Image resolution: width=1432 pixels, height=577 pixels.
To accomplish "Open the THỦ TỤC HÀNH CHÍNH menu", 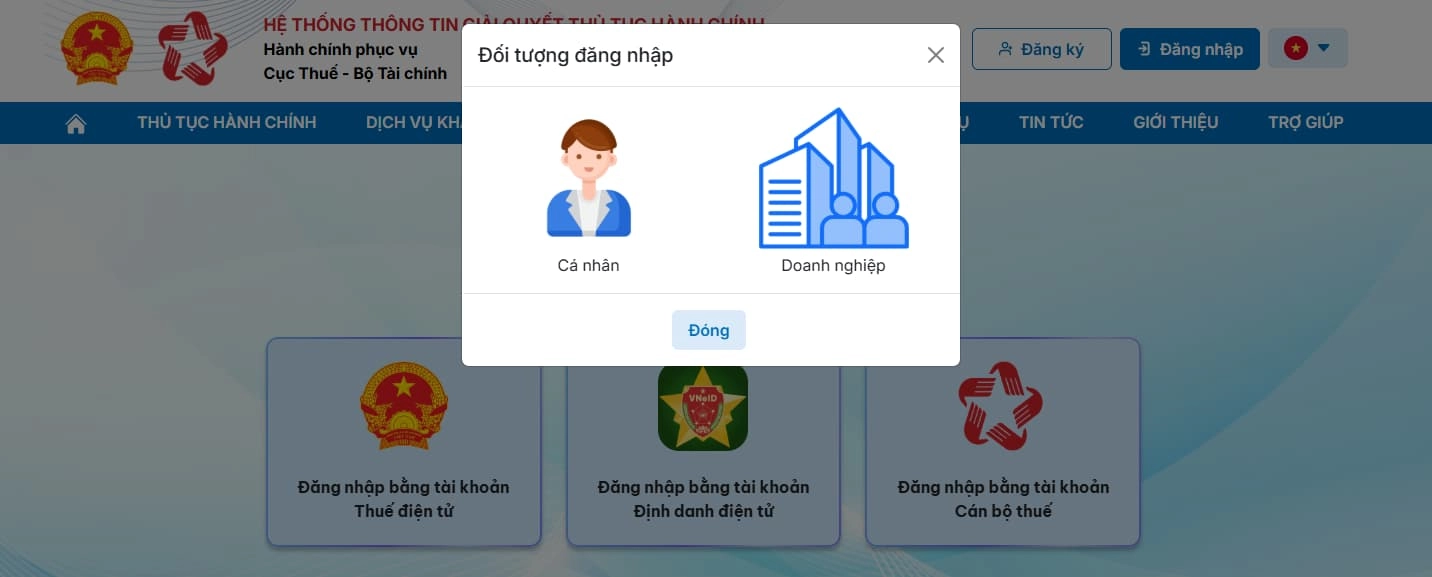I will (x=227, y=122).
